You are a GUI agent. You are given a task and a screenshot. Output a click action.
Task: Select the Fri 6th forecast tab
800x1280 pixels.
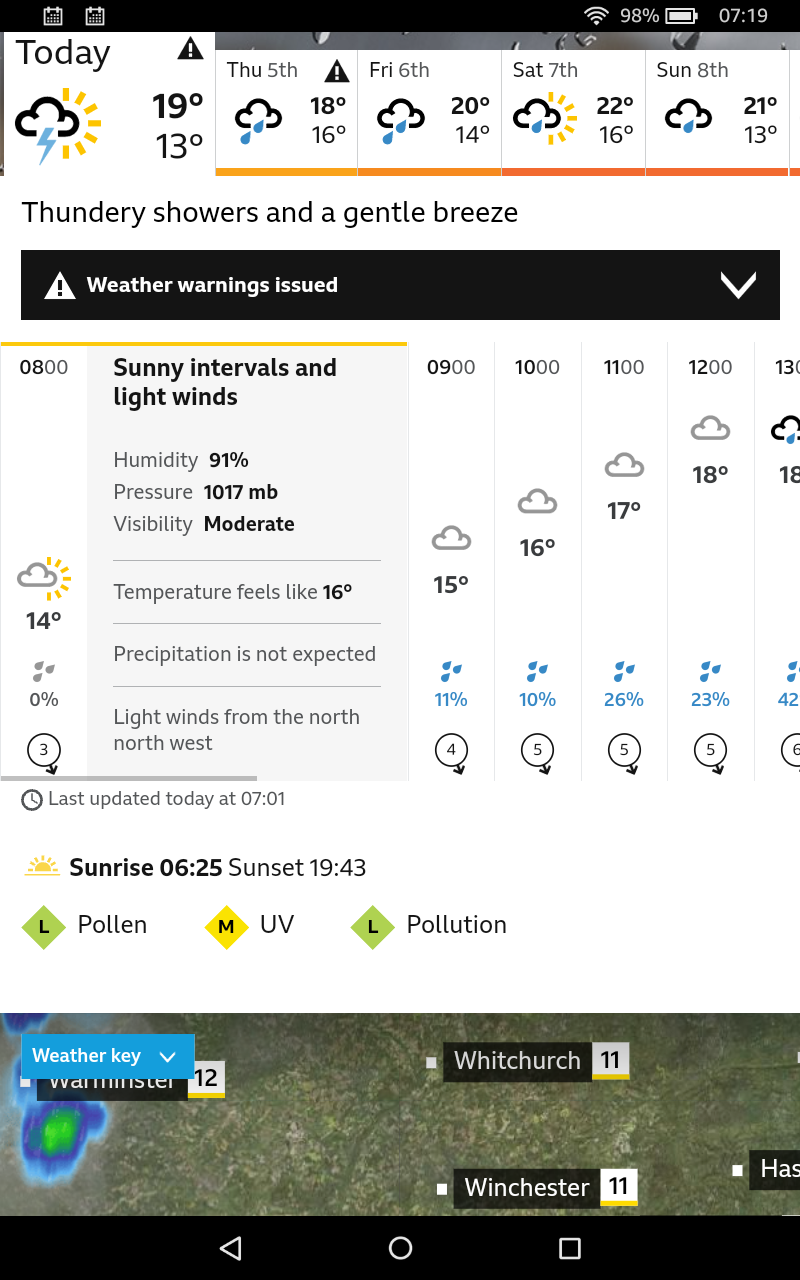pyautogui.click(x=429, y=112)
